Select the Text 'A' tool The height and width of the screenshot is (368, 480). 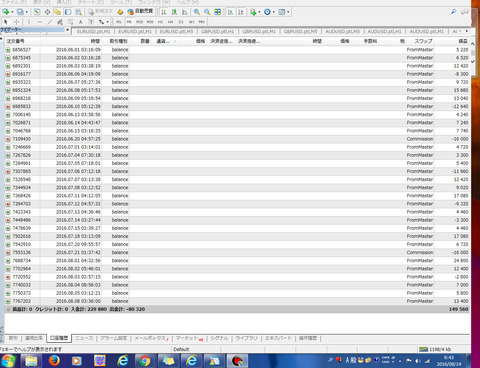coord(81,22)
